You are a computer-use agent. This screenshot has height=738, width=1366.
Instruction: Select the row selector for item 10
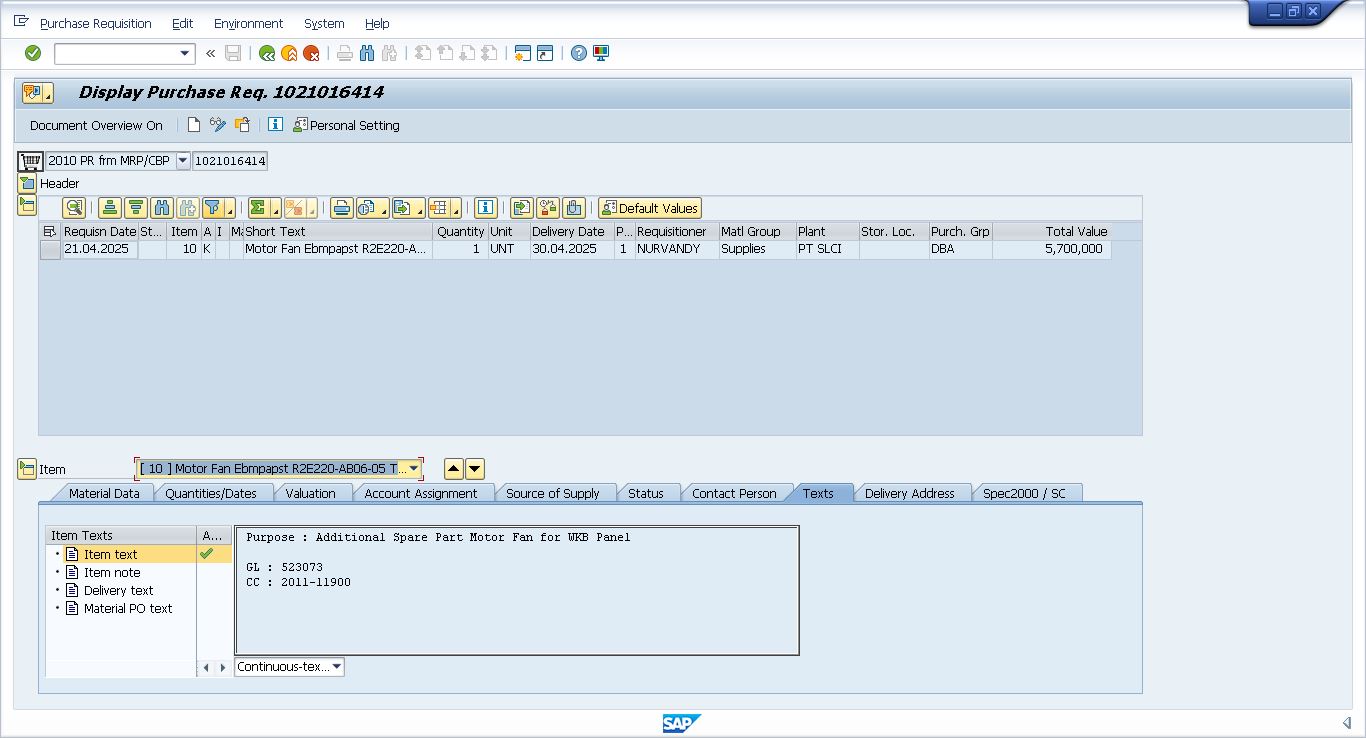click(50, 249)
